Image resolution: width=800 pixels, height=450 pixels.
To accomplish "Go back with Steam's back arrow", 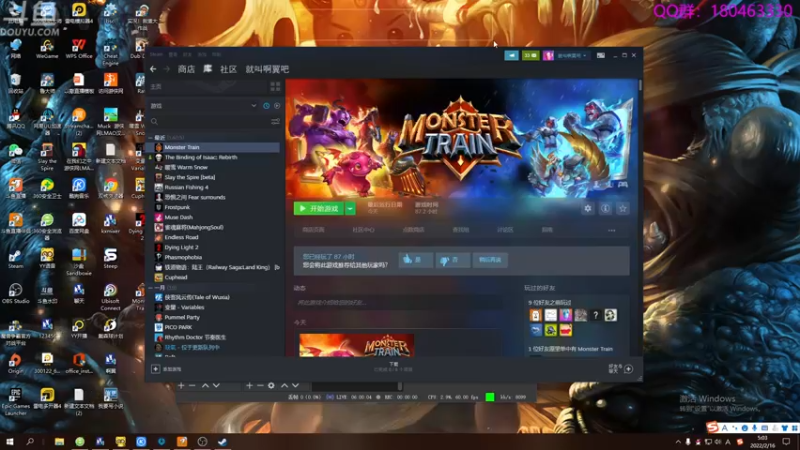I will [x=153, y=69].
